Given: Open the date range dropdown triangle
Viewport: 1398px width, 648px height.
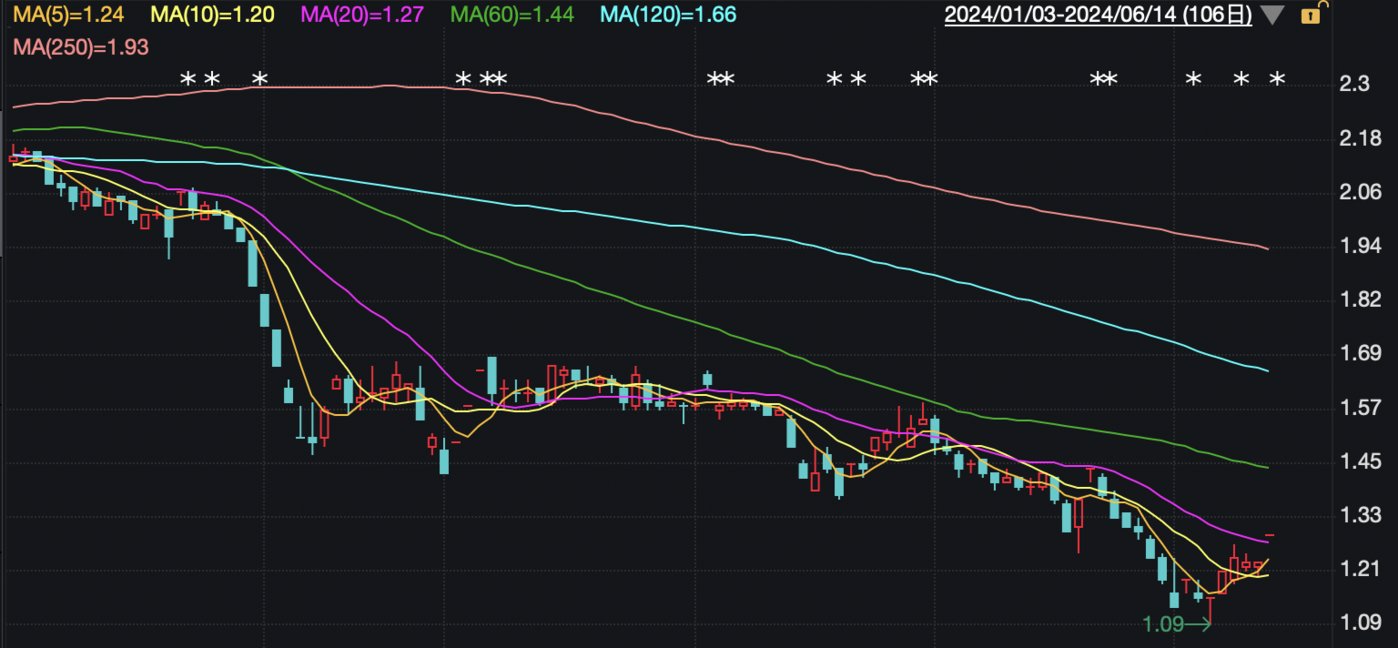Looking at the screenshot, I should (1272, 15).
